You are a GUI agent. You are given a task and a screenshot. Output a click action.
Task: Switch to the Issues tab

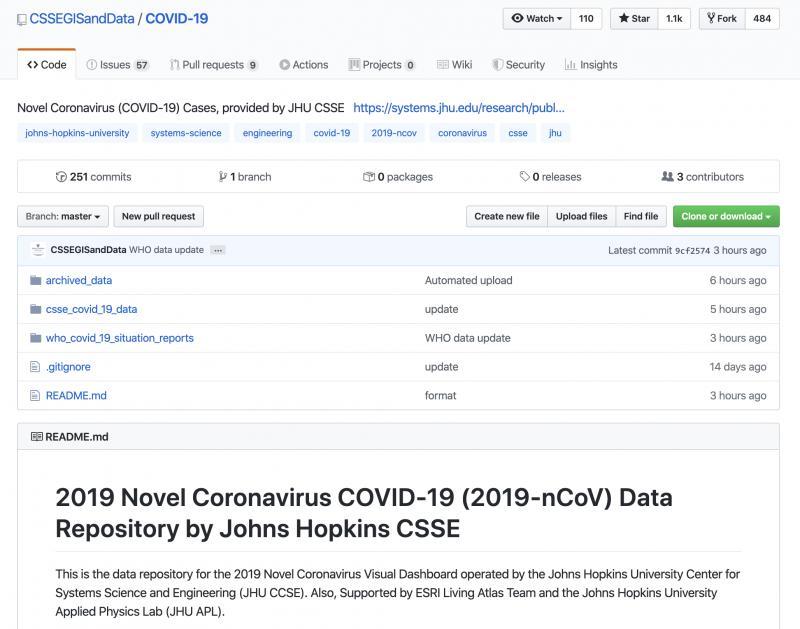[x=117, y=65]
